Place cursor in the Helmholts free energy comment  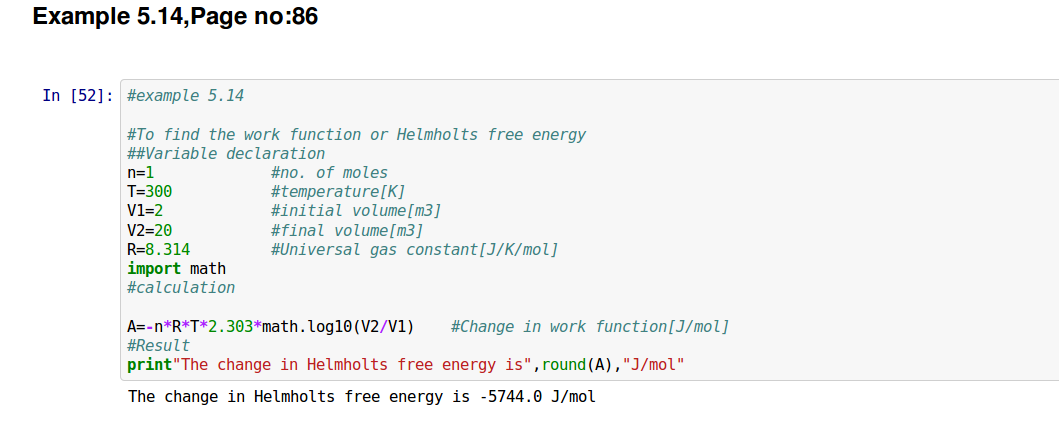[356, 134]
